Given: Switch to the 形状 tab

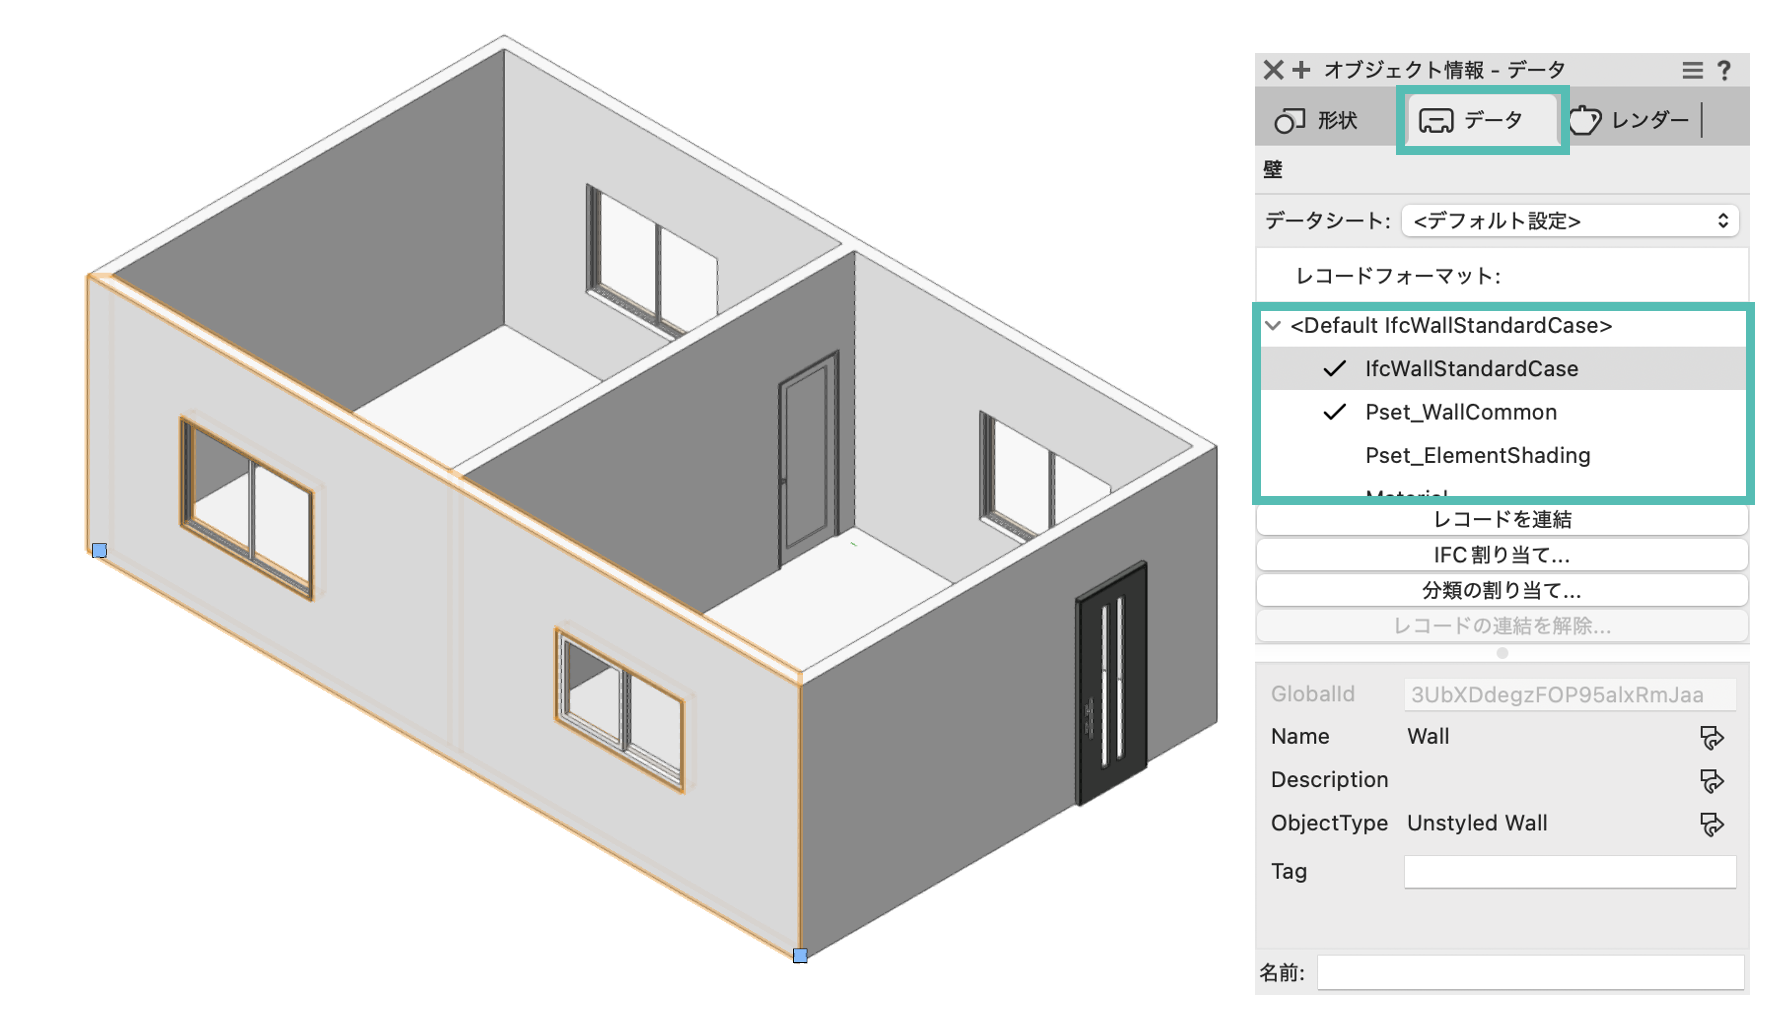Looking at the screenshot, I should [x=1318, y=121].
